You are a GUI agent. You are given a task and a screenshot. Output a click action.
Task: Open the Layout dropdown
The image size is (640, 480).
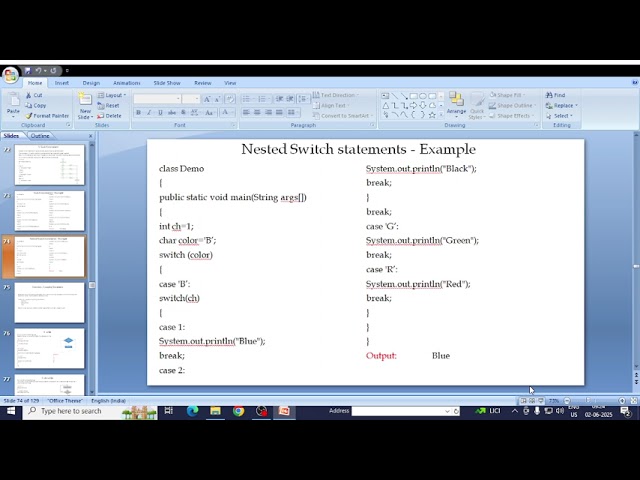pos(112,95)
